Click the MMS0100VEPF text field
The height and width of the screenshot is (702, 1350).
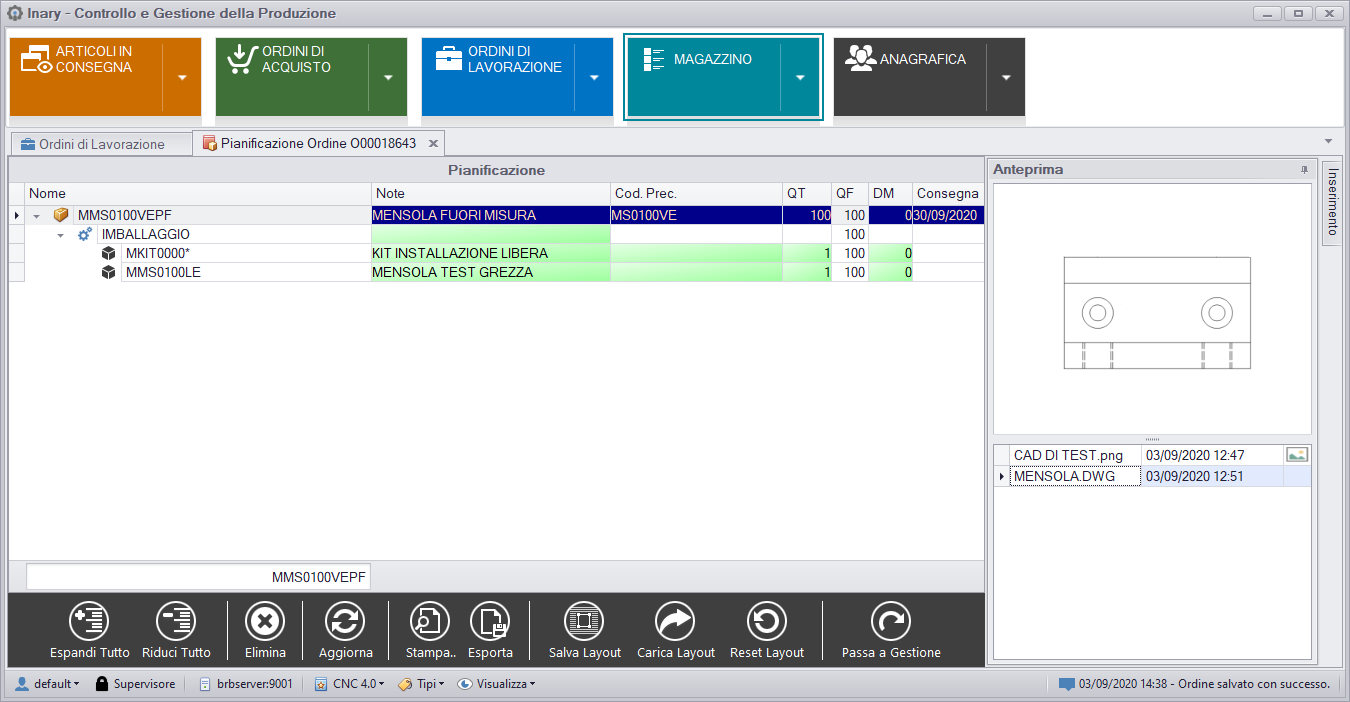198,577
